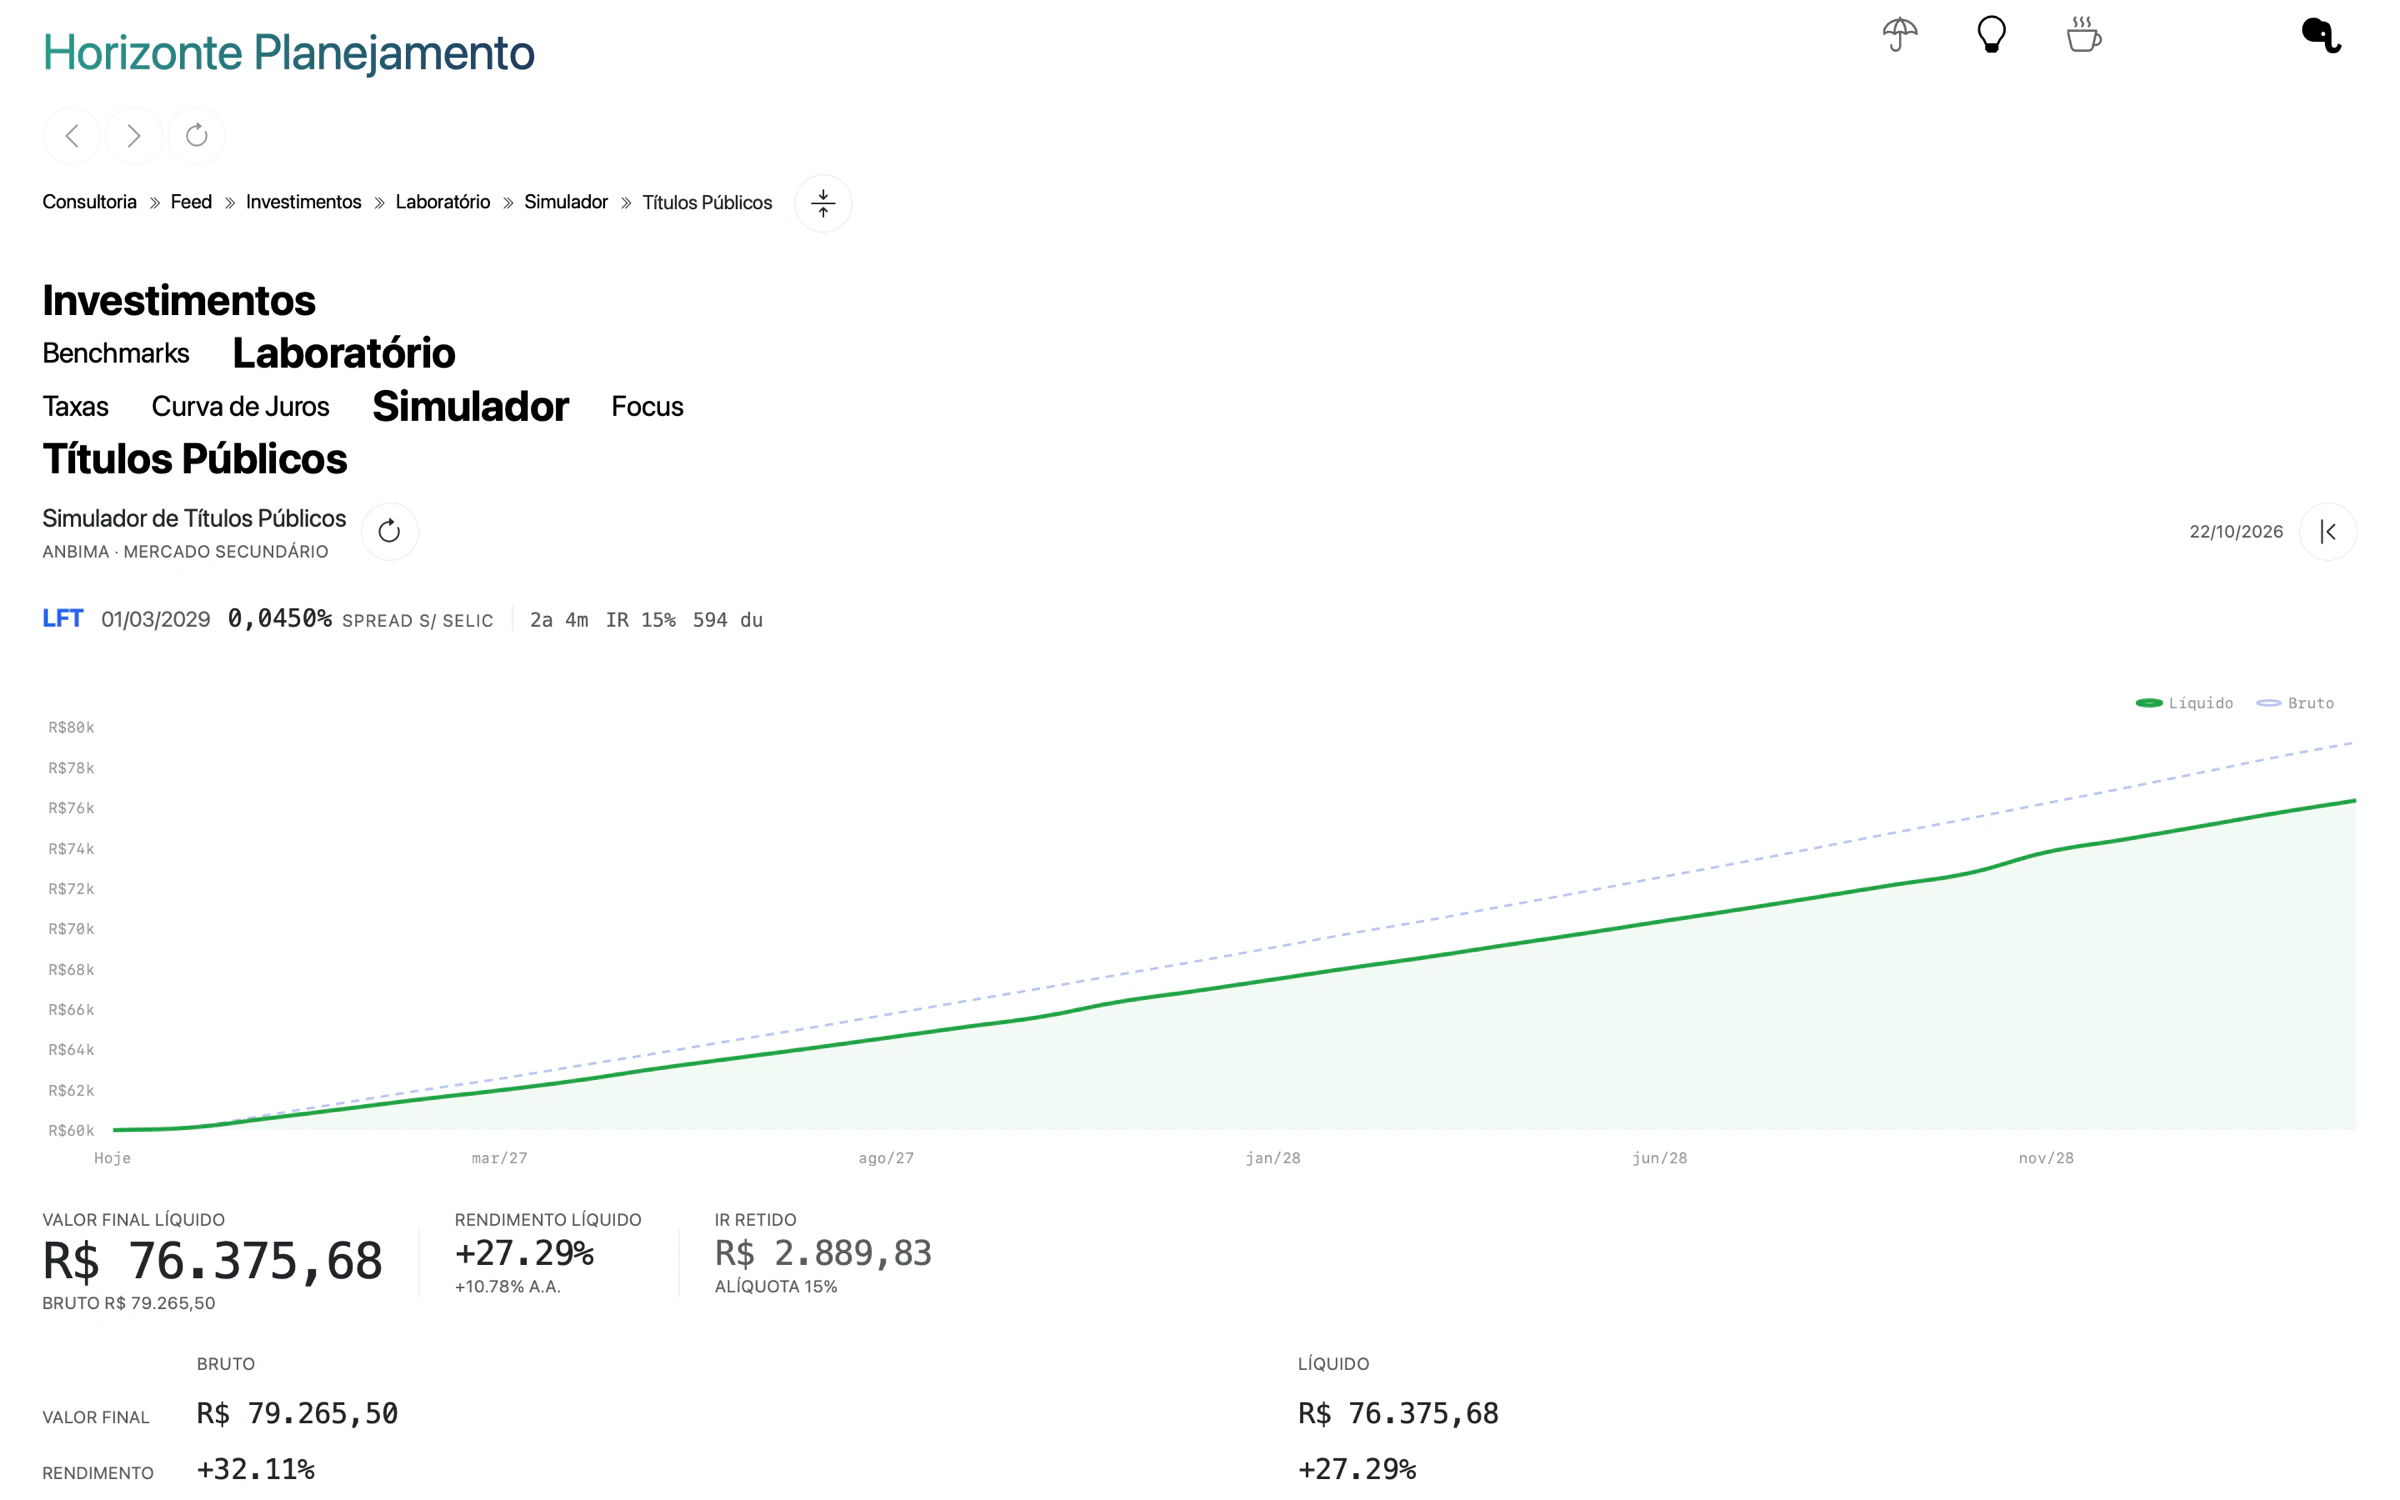Click the LFT bond label
Image resolution: width=2400 pixels, height=1500 pixels.
pyautogui.click(x=62, y=618)
